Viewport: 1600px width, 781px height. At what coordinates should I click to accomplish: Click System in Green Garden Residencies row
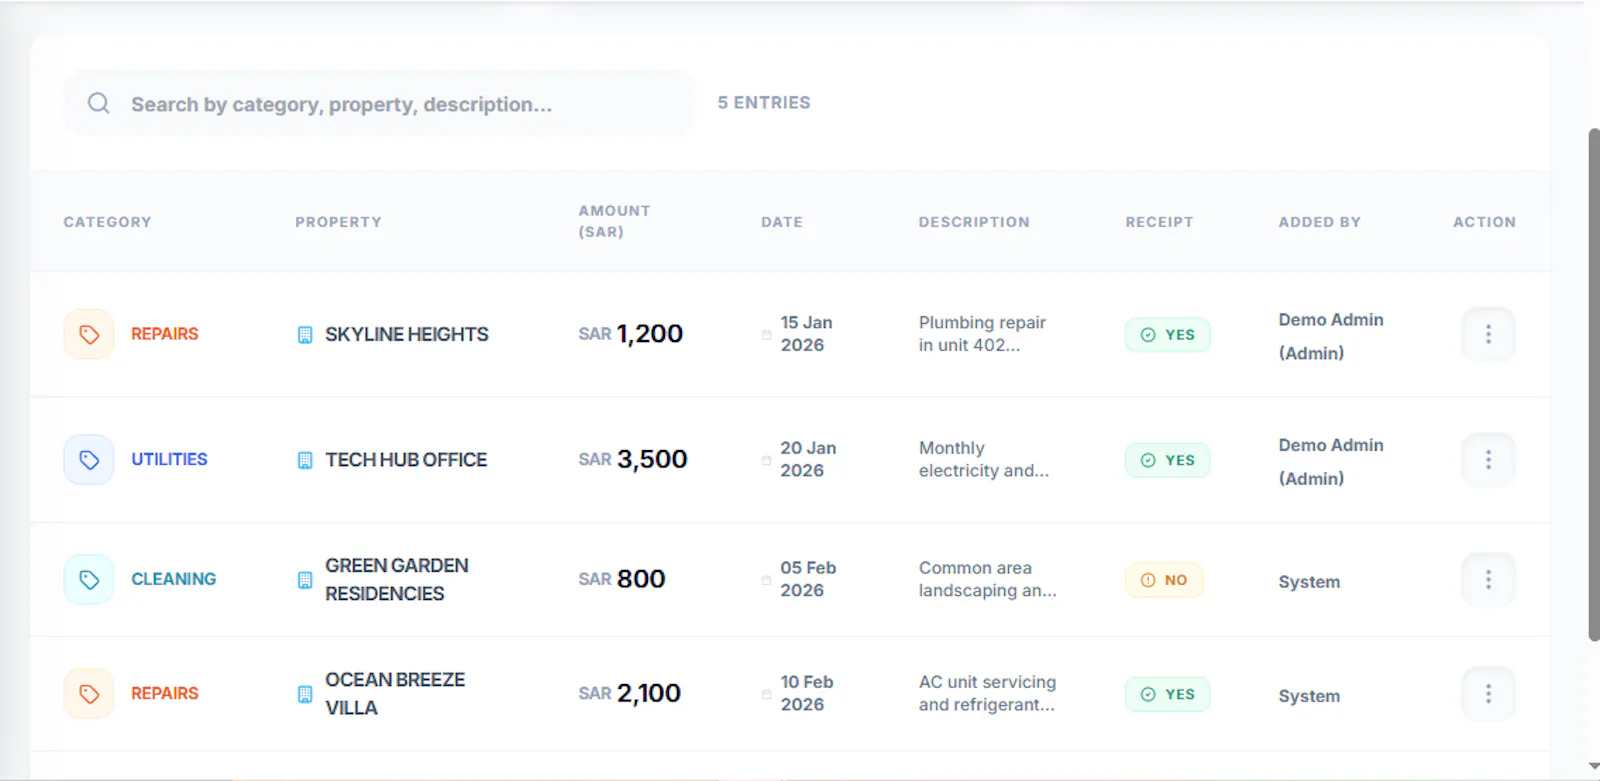[1309, 582]
